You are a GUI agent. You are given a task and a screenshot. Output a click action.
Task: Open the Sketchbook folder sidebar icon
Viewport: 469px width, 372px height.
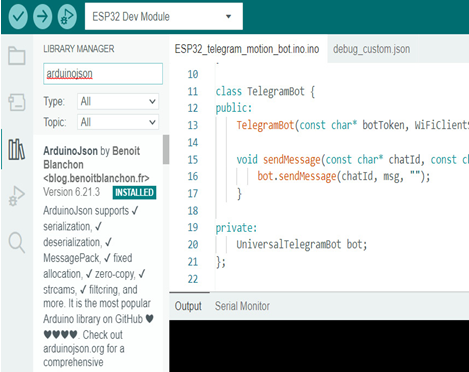17,56
